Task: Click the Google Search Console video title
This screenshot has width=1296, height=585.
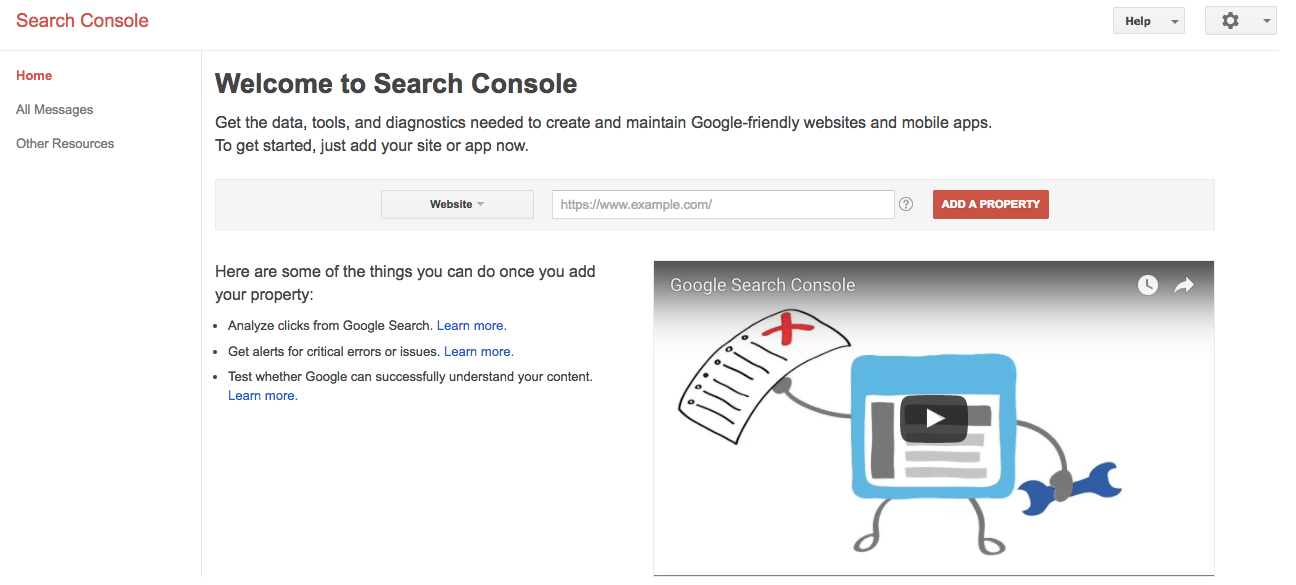Action: coord(763,285)
